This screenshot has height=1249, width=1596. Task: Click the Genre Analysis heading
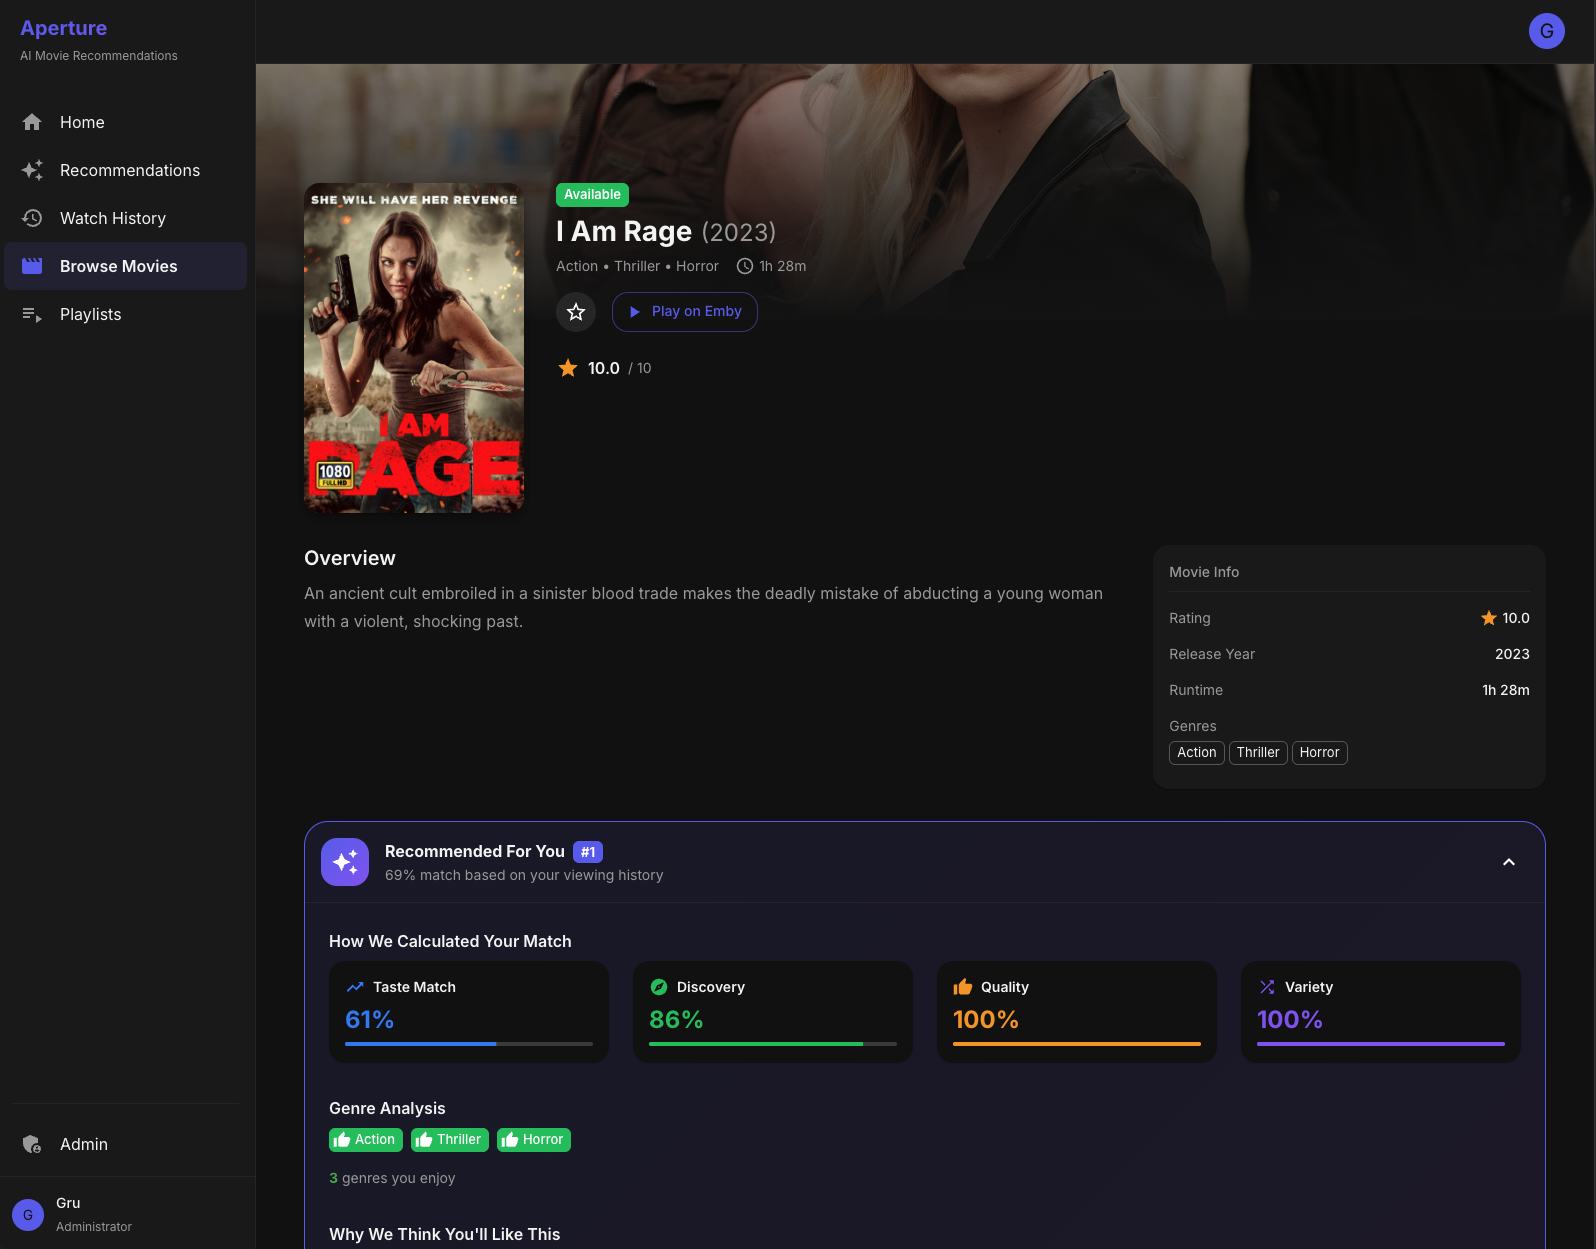[387, 1108]
